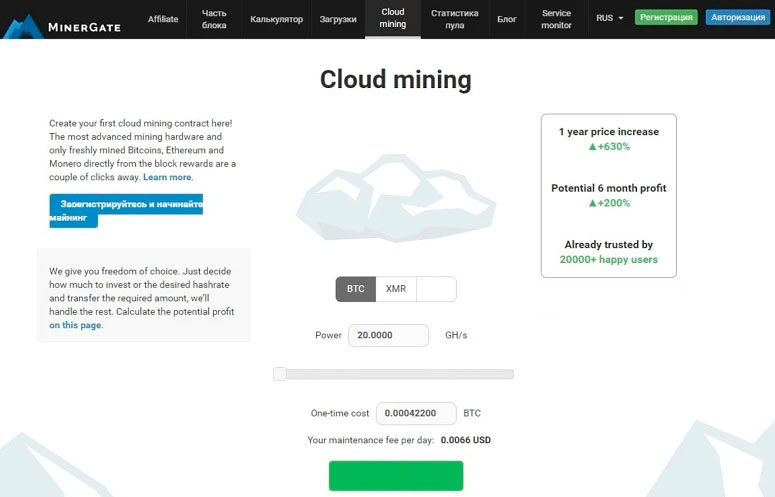Click the cloud illustration image
The width and height of the screenshot is (775, 497).
[x=395, y=198]
